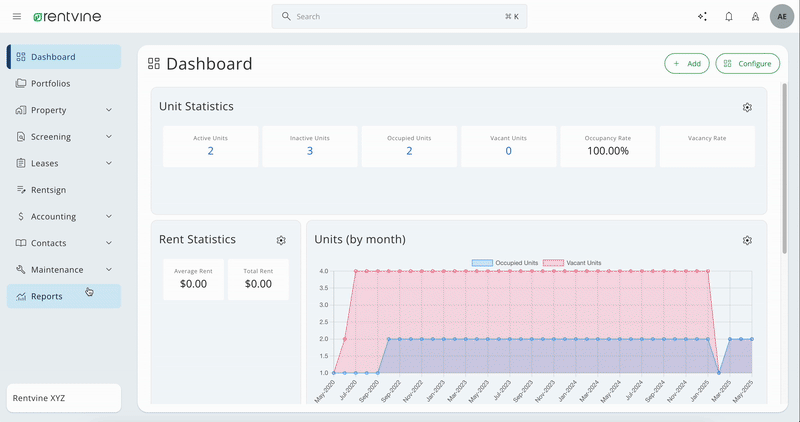Screen dimensions: 800x422
Task: Click the Dashboard title grid icon
Action: coord(154,63)
